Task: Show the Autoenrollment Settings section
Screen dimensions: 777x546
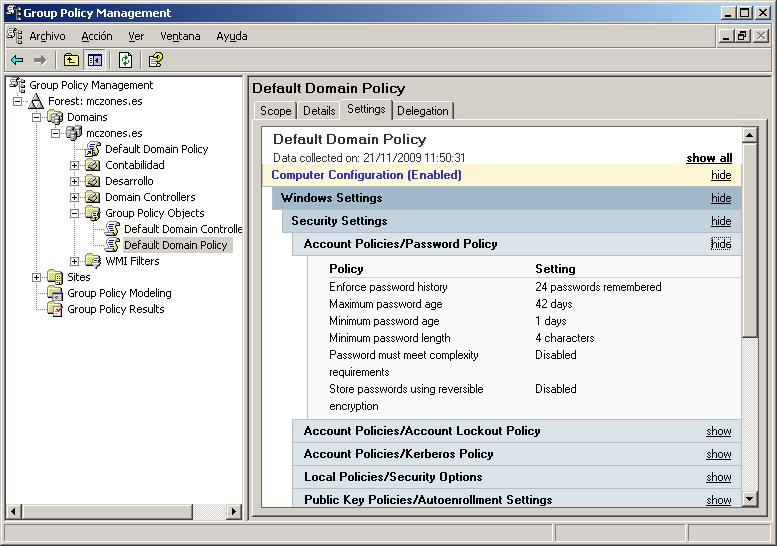Action: coord(719,500)
